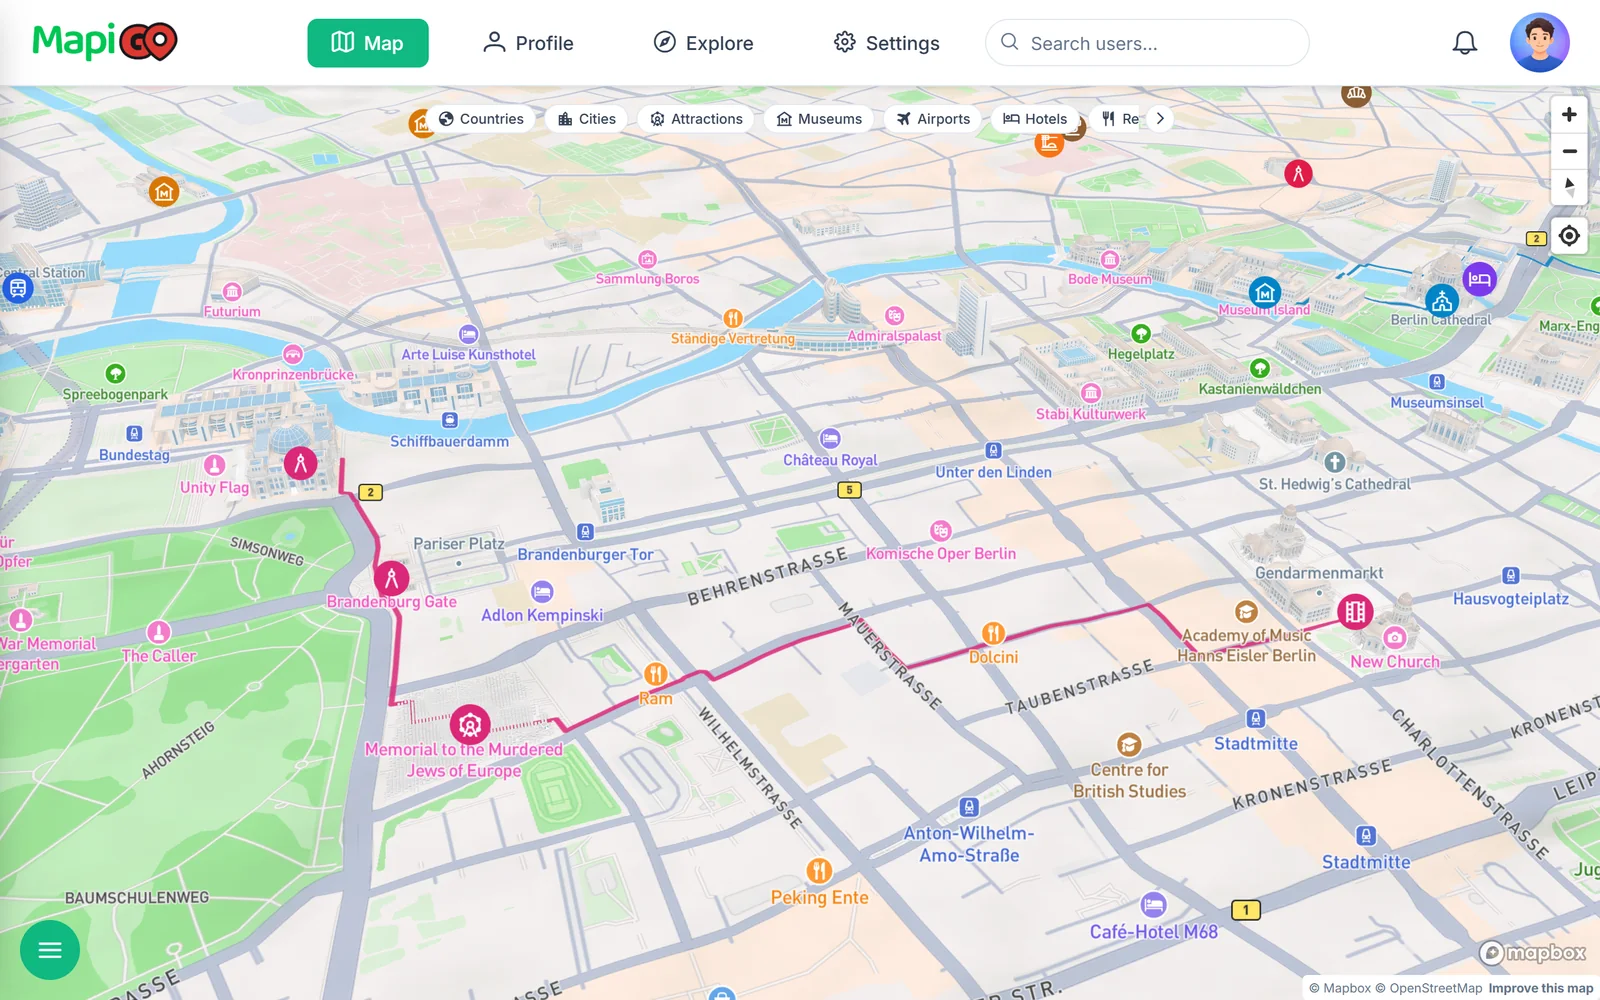Open the green hamburger menu button
The height and width of the screenshot is (1000, 1600).
pyautogui.click(x=50, y=950)
